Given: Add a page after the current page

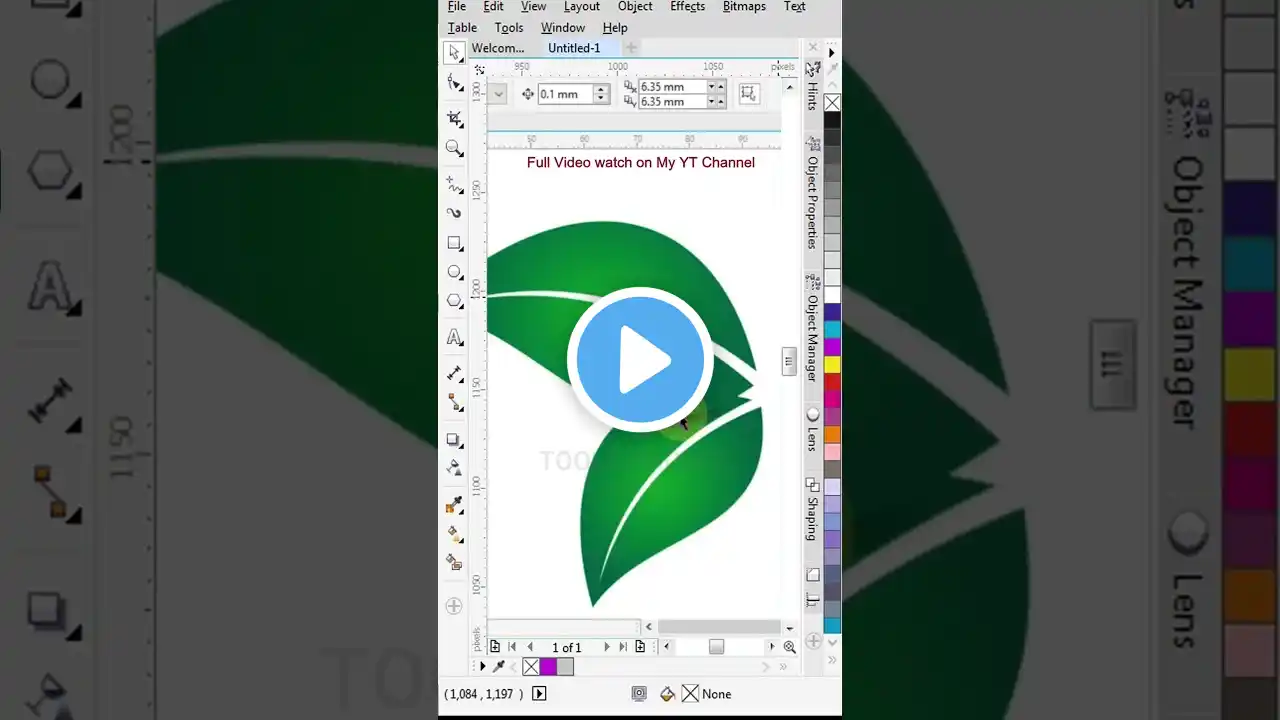Looking at the screenshot, I should click(x=640, y=647).
